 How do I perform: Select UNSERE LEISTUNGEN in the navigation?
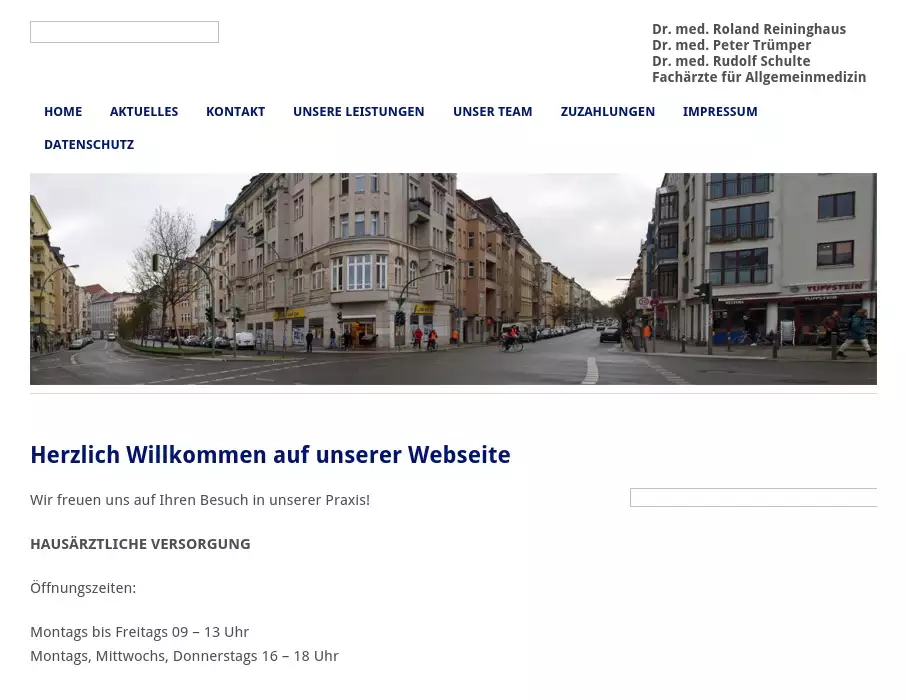coord(358,112)
